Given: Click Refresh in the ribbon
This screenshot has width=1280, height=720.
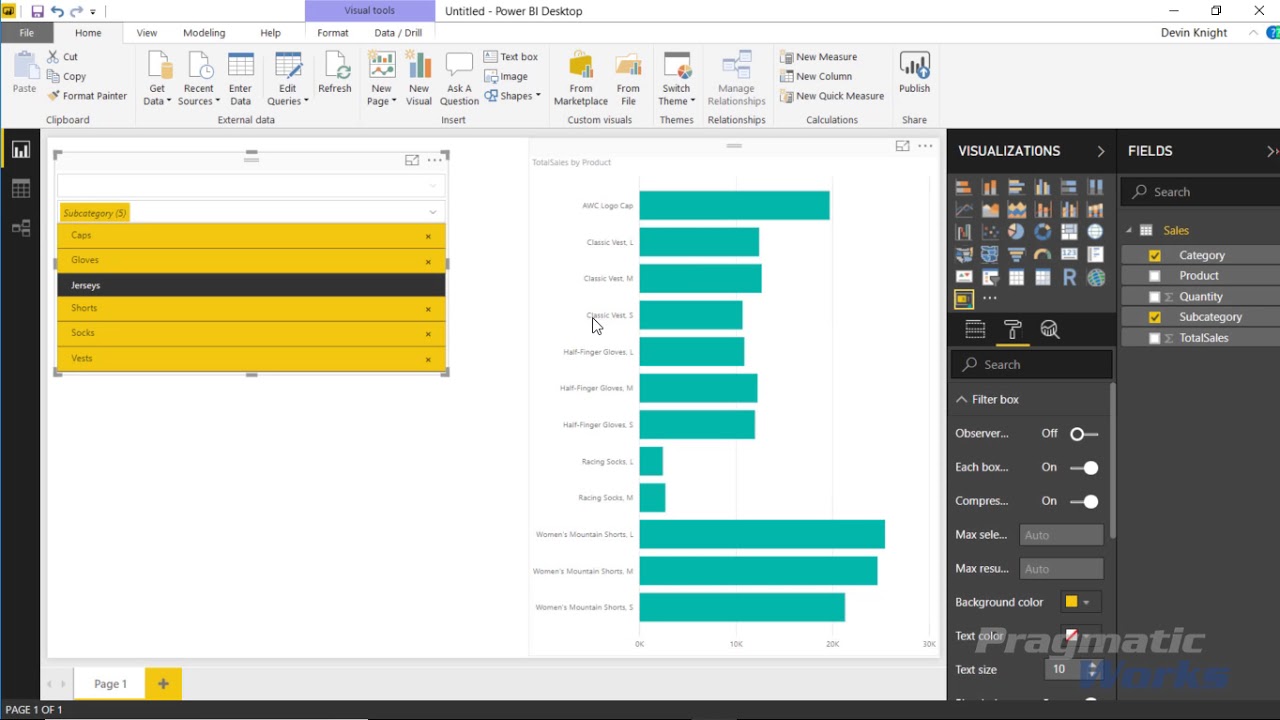Looking at the screenshot, I should 335,73.
